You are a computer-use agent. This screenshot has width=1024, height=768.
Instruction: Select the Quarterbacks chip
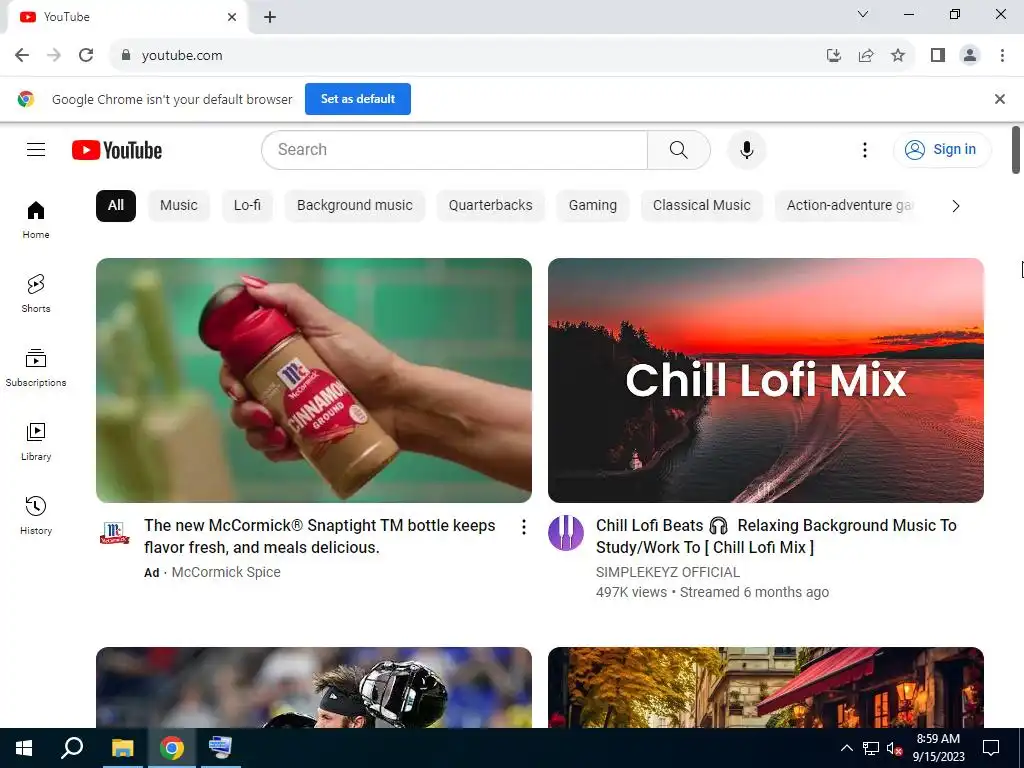click(490, 206)
